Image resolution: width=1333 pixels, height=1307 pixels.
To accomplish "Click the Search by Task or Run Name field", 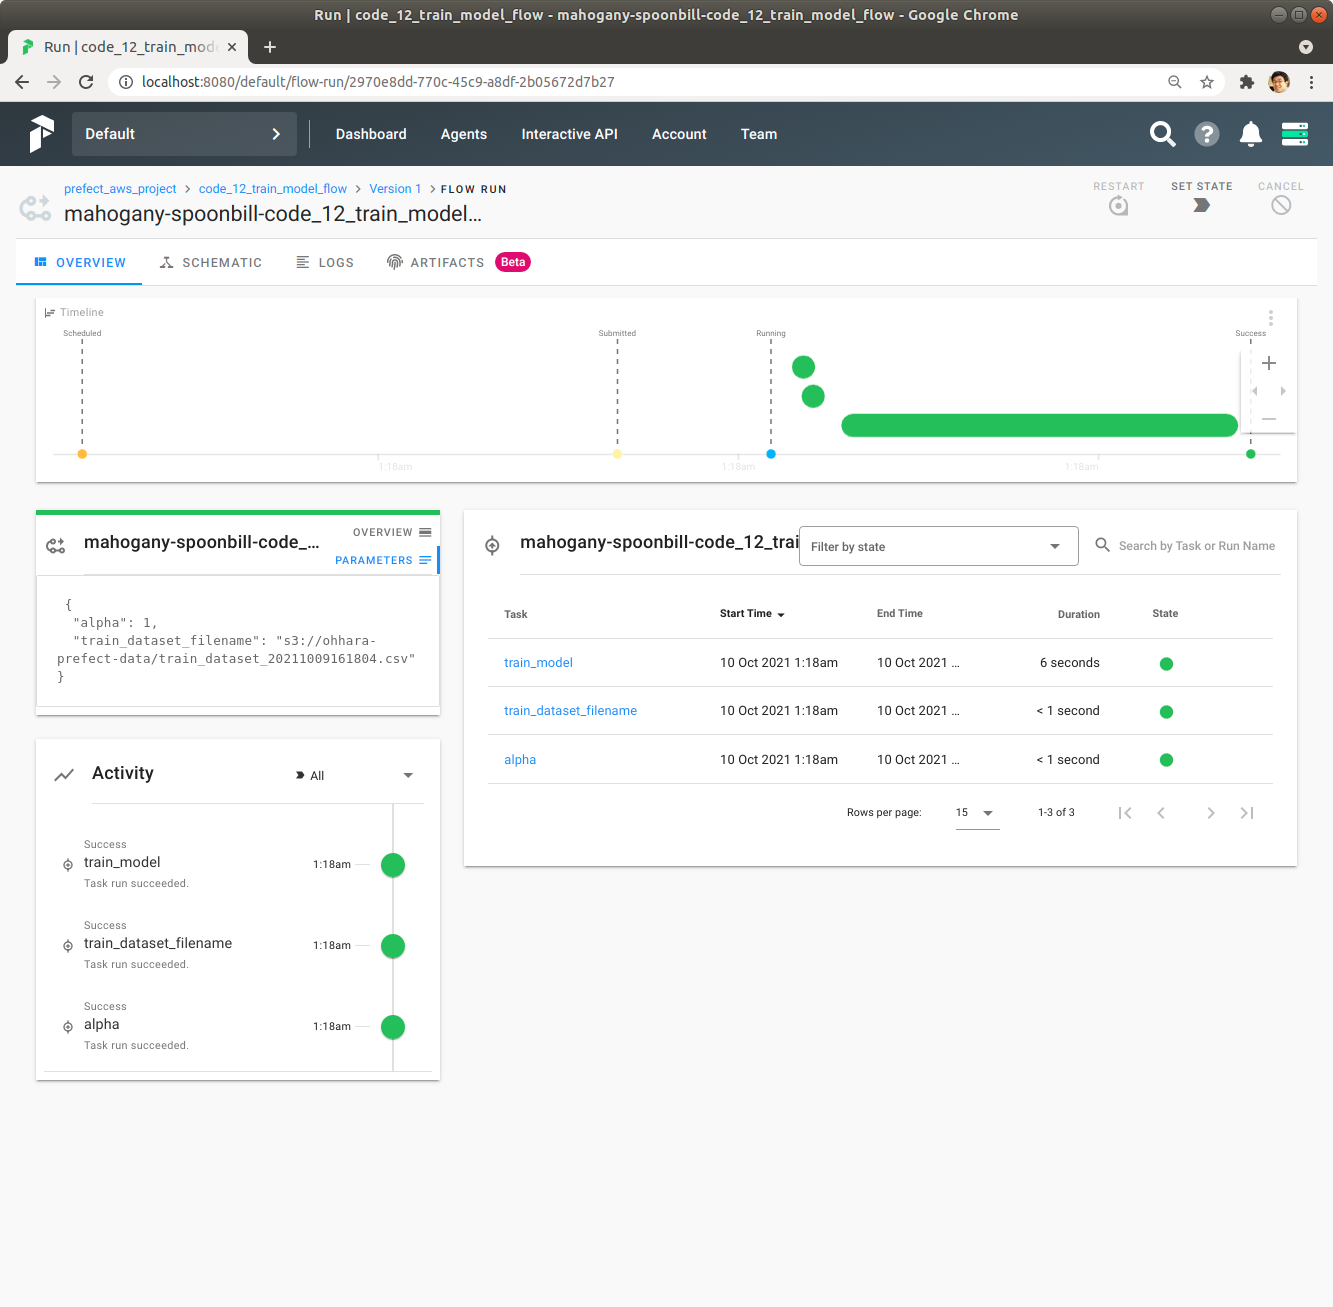I will (1197, 546).
